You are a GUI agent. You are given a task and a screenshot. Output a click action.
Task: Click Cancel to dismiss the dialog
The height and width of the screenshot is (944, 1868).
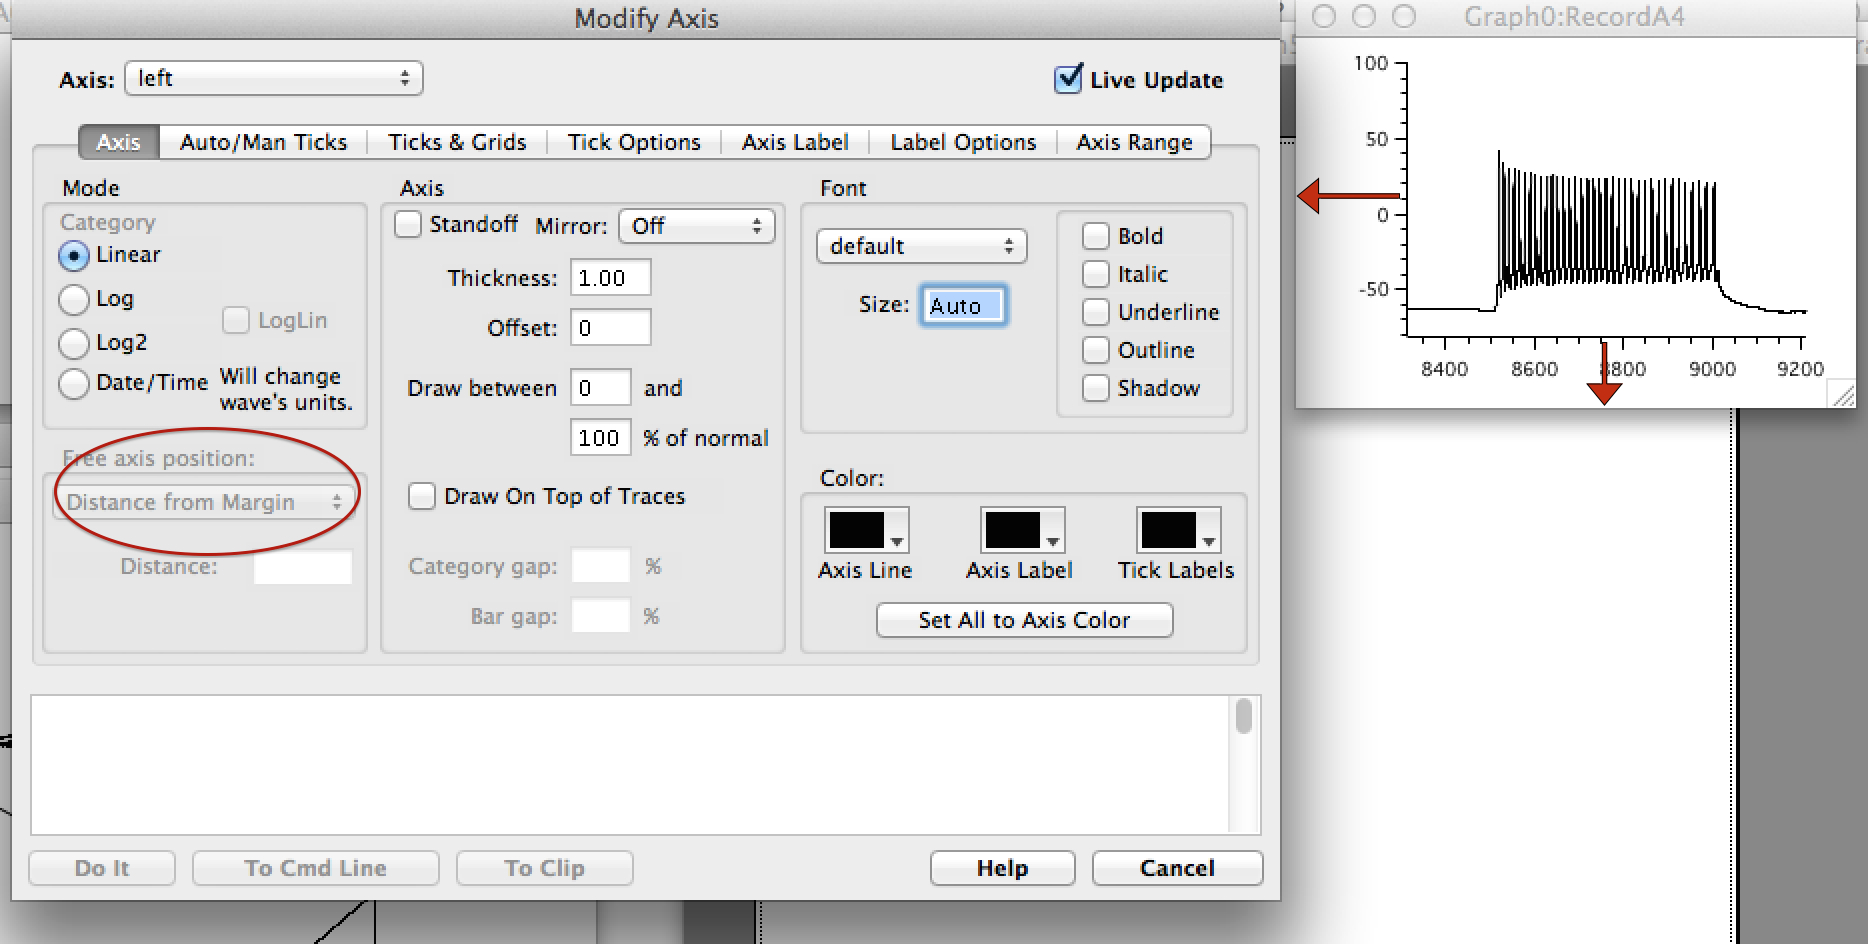tap(1177, 868)
